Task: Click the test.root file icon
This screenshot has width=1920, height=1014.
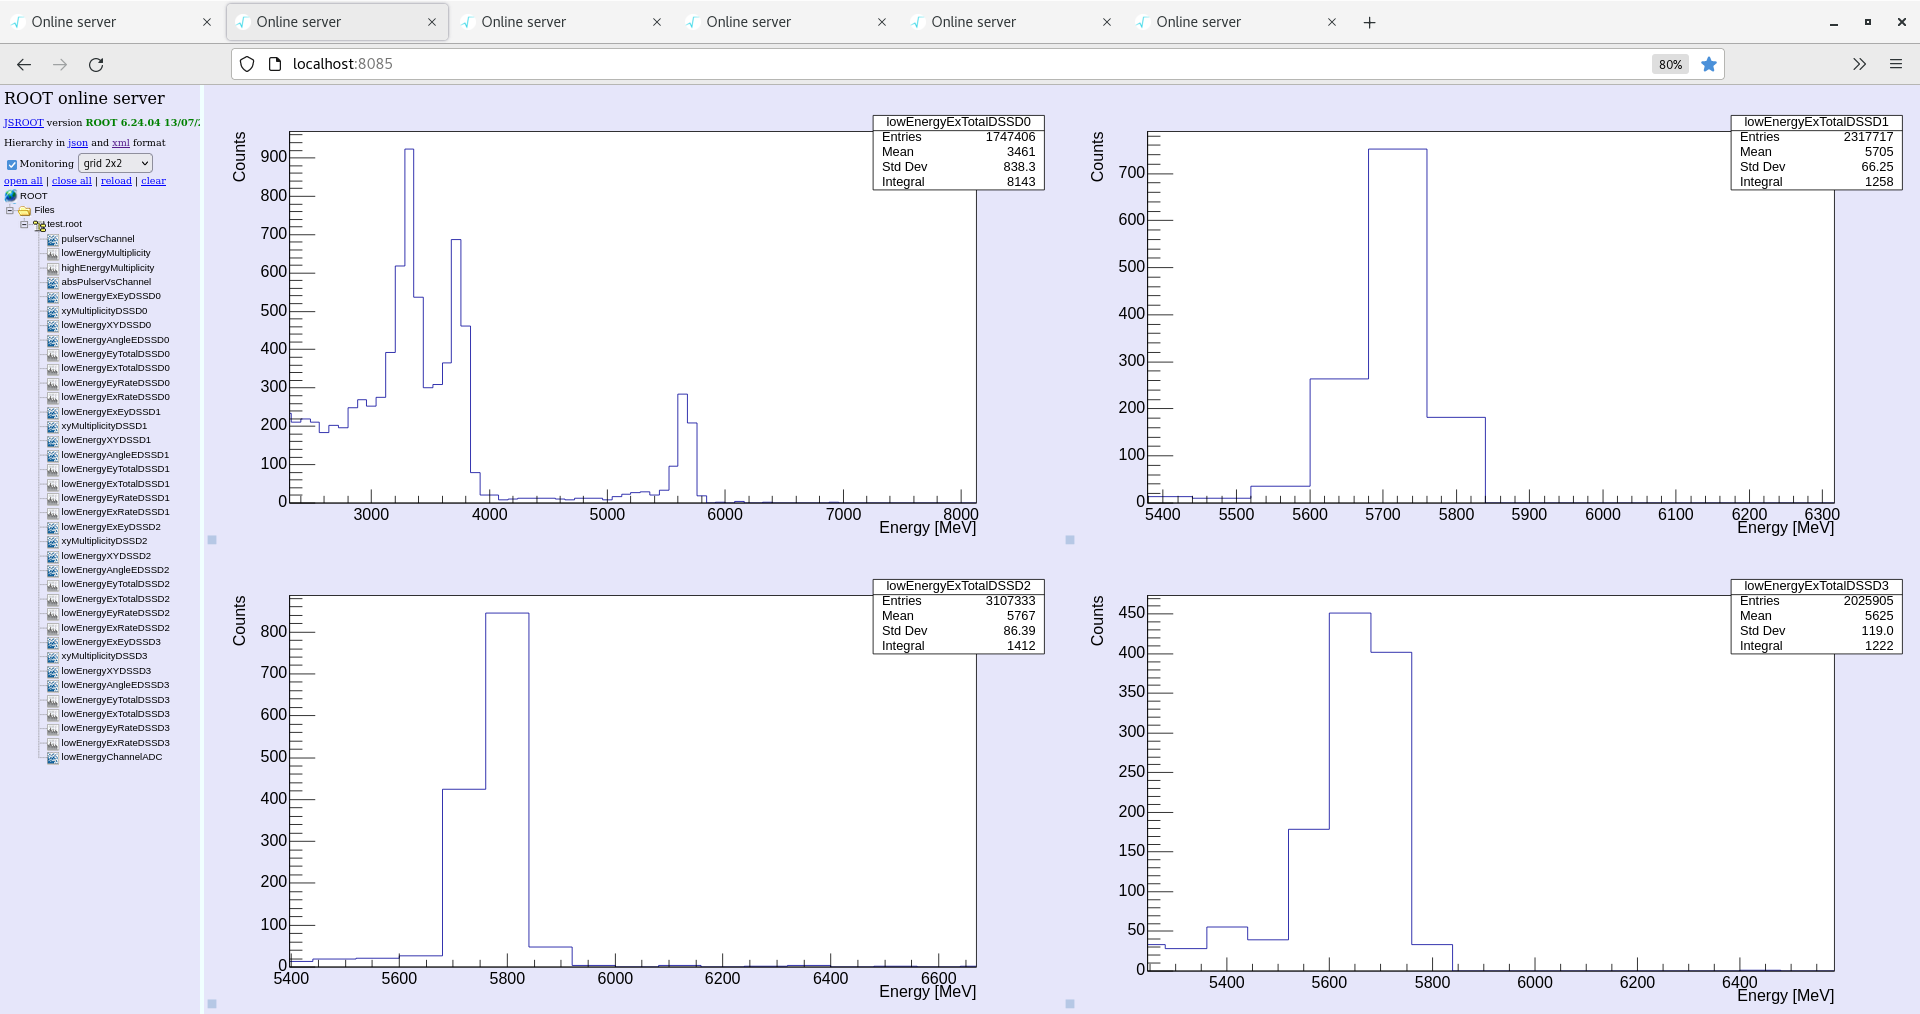Action: (x=40, y=224)
